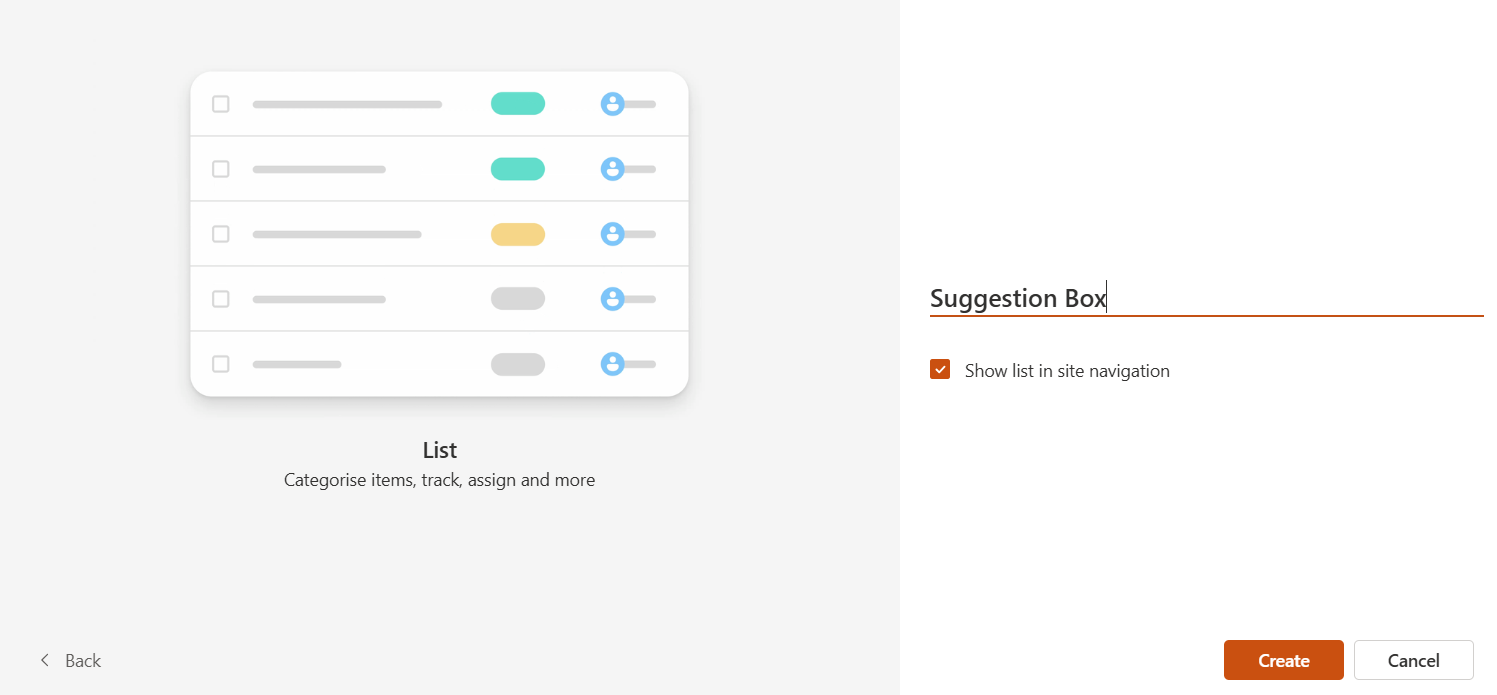Screen dimensions: 1497x695
Task: Click the yellow status pill in the third row
Action: coord(517,233)
